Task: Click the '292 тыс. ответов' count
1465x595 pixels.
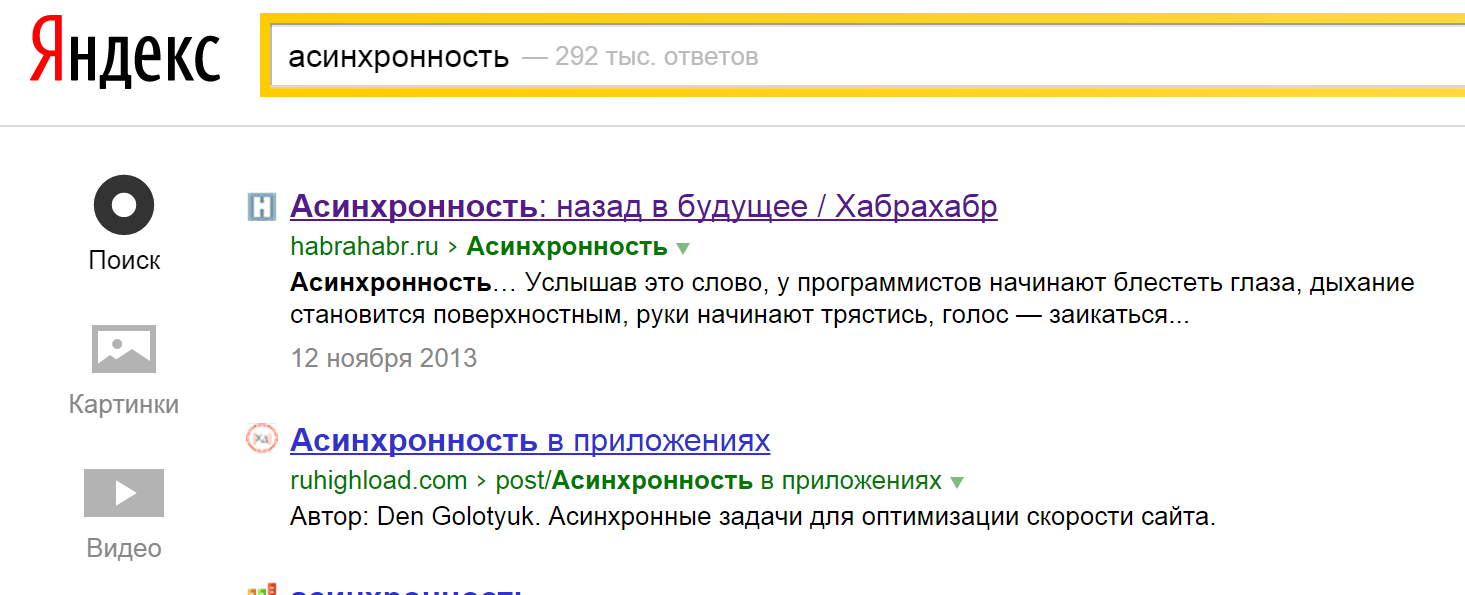Action: point(657,57)
